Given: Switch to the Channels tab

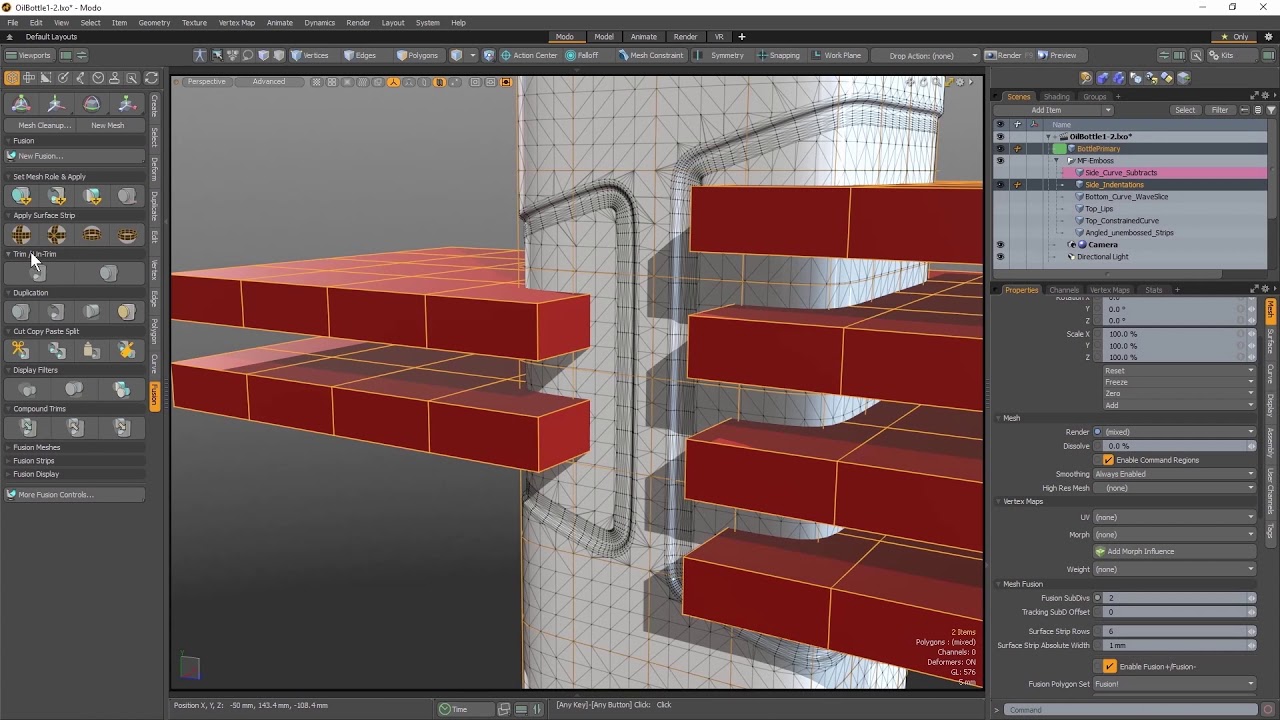Looking at the screenshot, I should [1063, 290].
